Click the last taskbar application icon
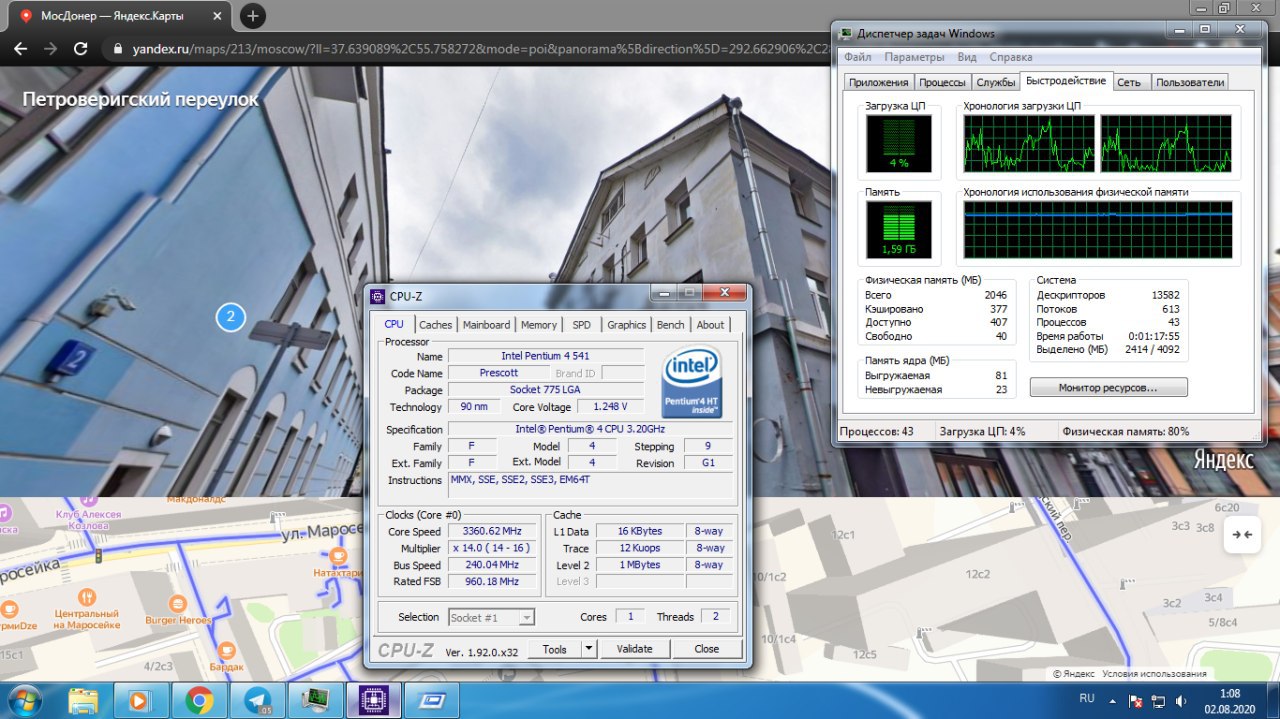1280x719 pixels. tap(432, 699)
